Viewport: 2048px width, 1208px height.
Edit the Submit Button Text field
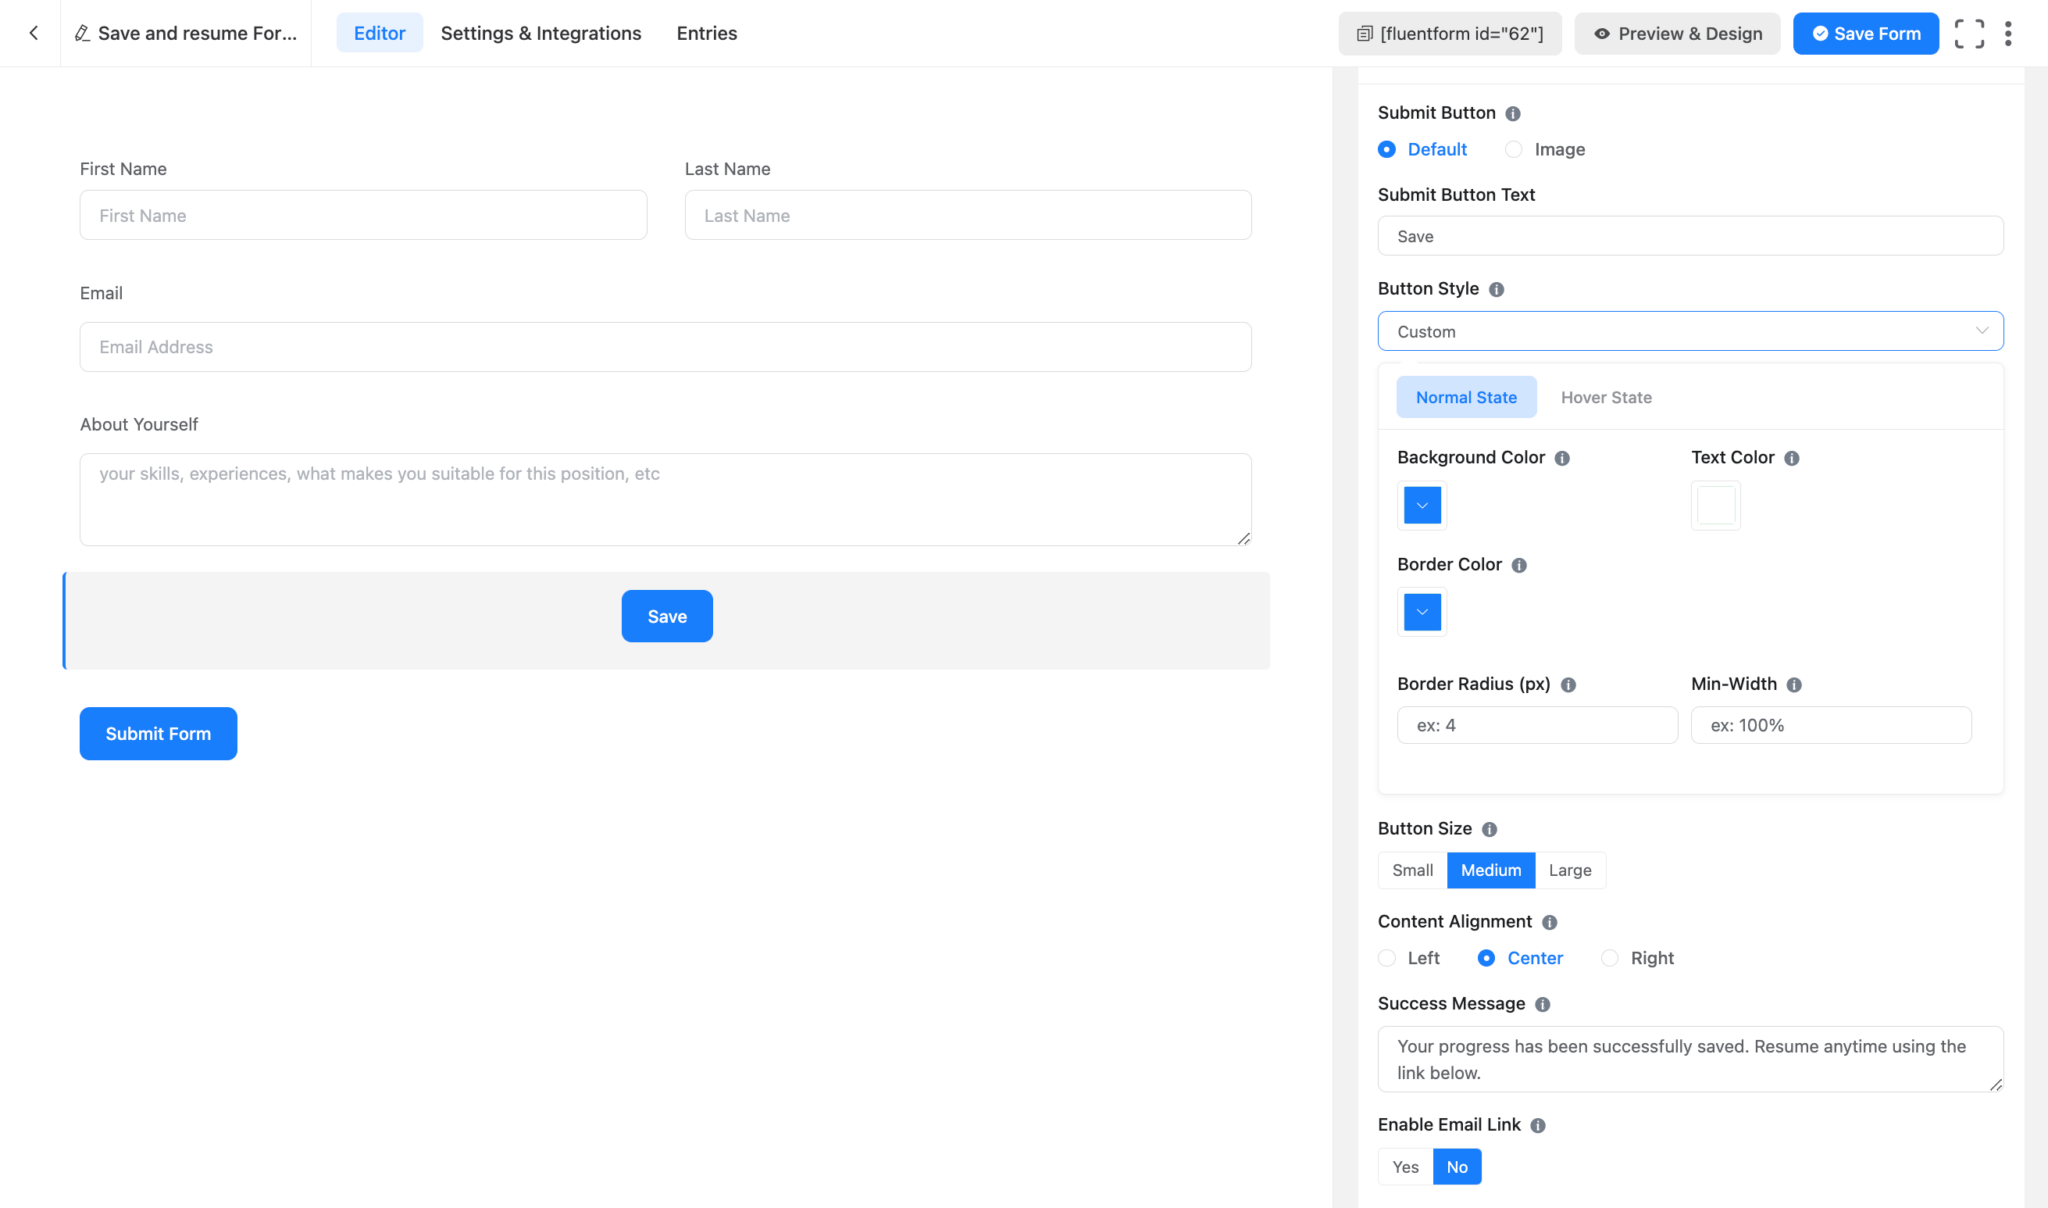[1690, 236]
